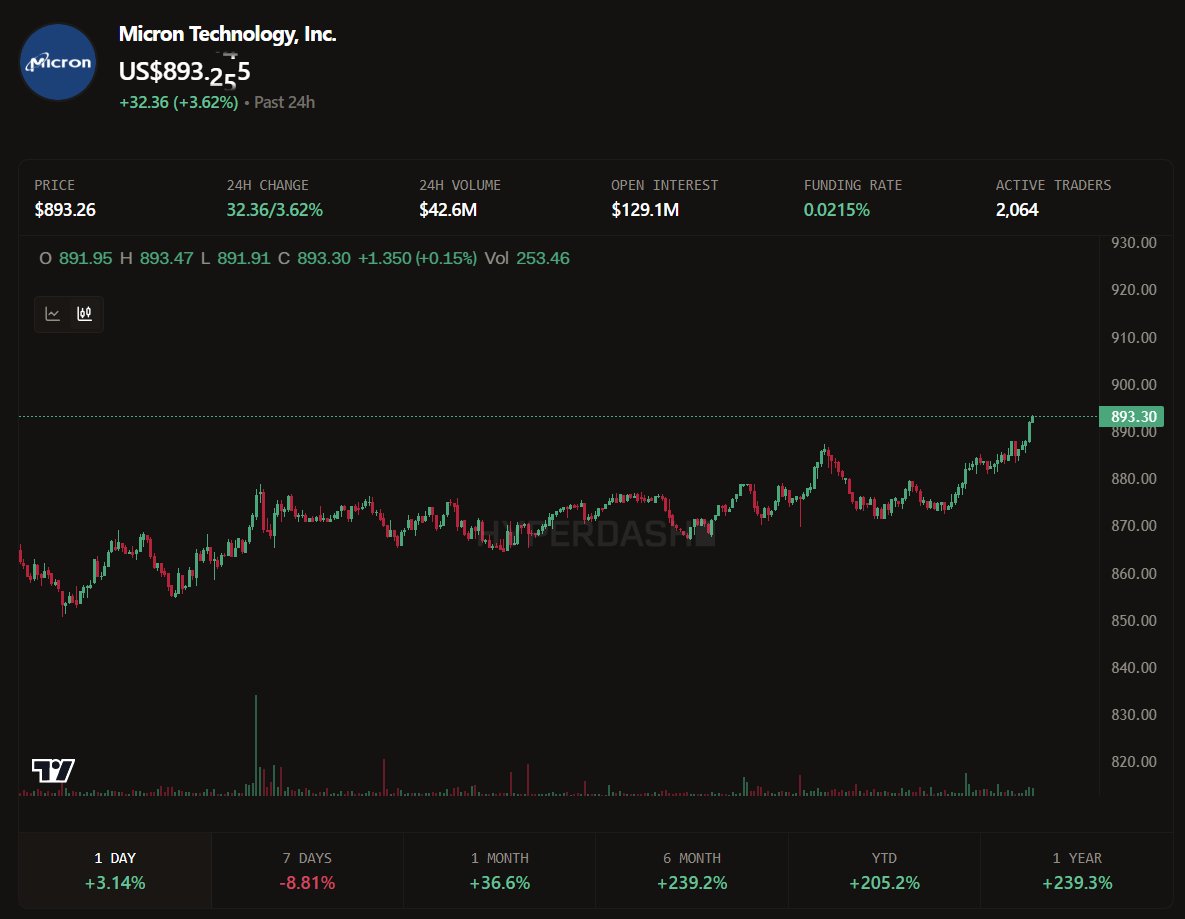Select the 1 YEAR timeframe tab
The image size is (1185, 919).
click(x=1077, y=870)
